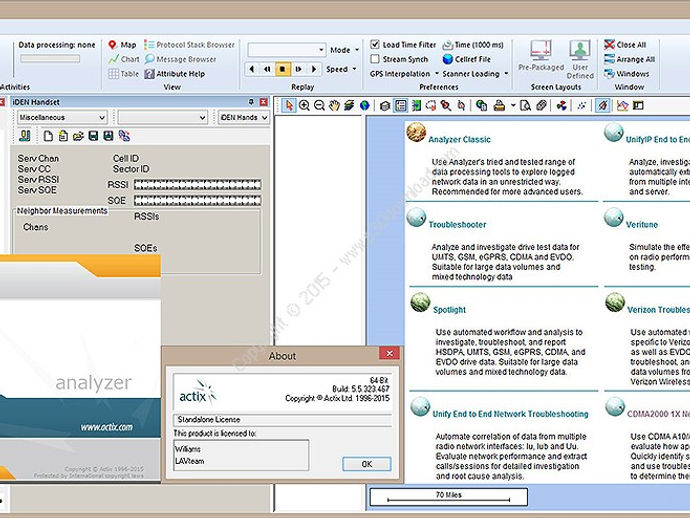Screen dimensions: 690x518
Task: Open the Speed dropdown in Replay
Action: tap(341, 69)
